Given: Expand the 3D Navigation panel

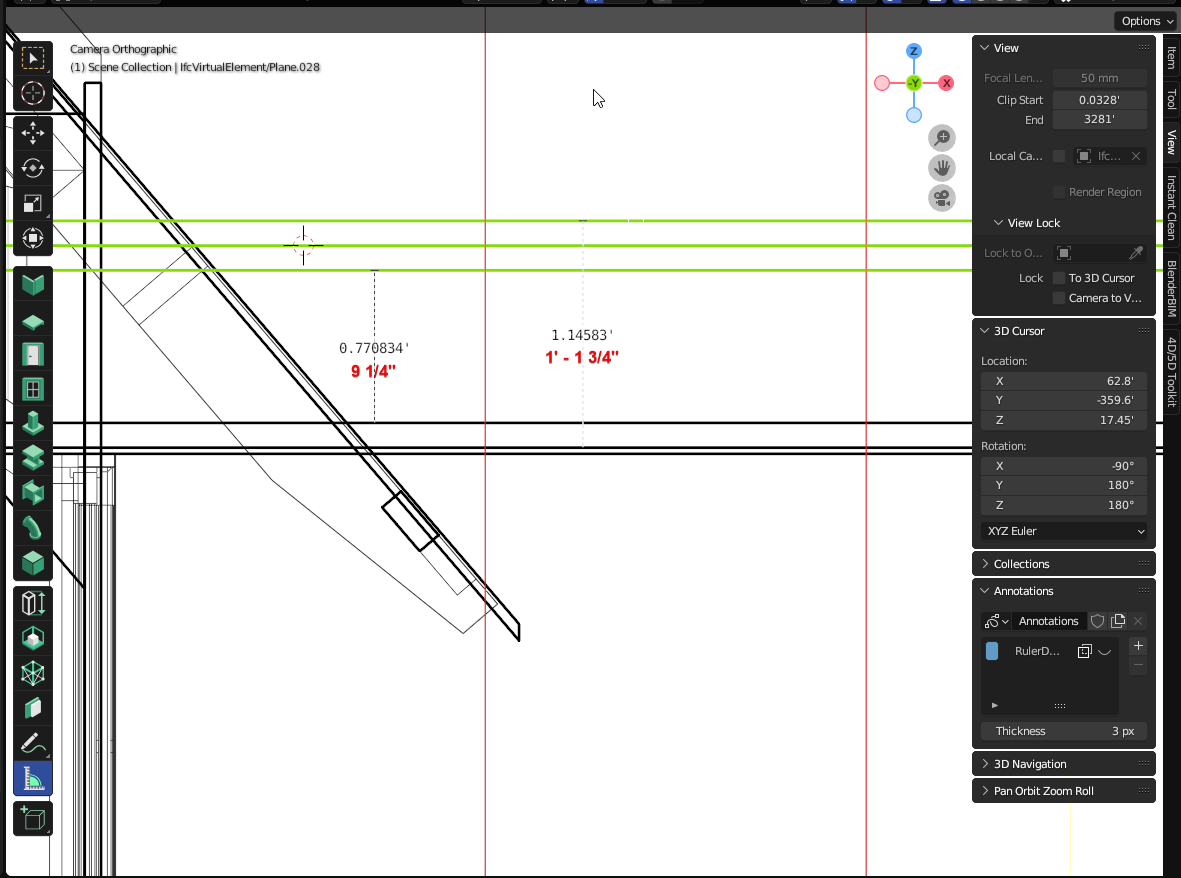Looking at the screenshot, I should (1064, 764).
